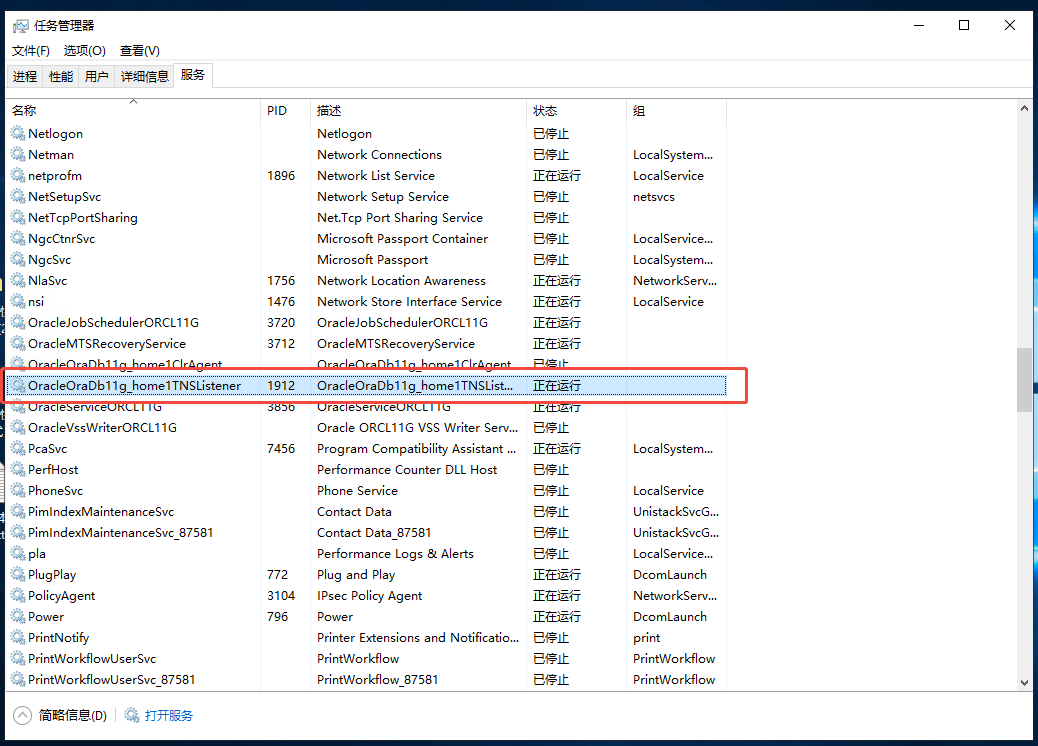The width and height of the screenshot is (1038, 746).
Task: Switch to the 进程 tab
Action: pyautogui.click(x=25, y=76)
